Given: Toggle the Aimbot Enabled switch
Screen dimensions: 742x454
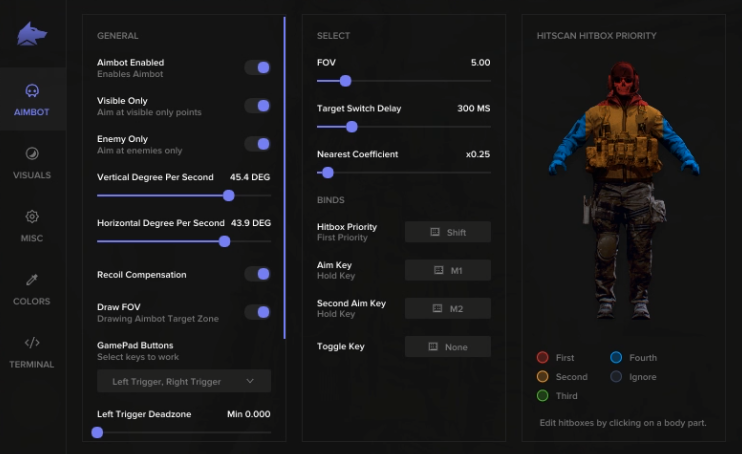Looking at the screenshot, I should click(x=258, y=68).
